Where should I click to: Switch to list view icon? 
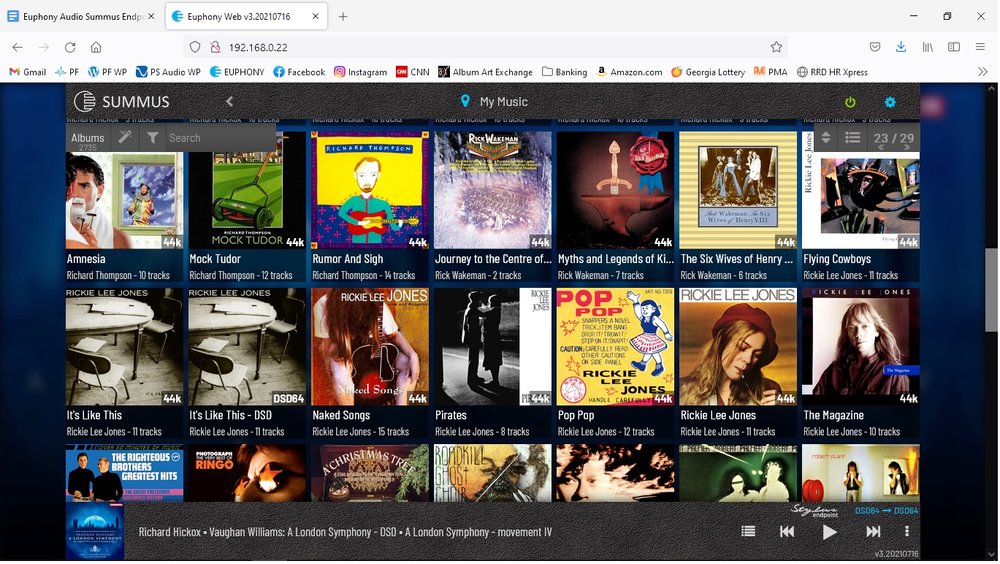(853, 137)
